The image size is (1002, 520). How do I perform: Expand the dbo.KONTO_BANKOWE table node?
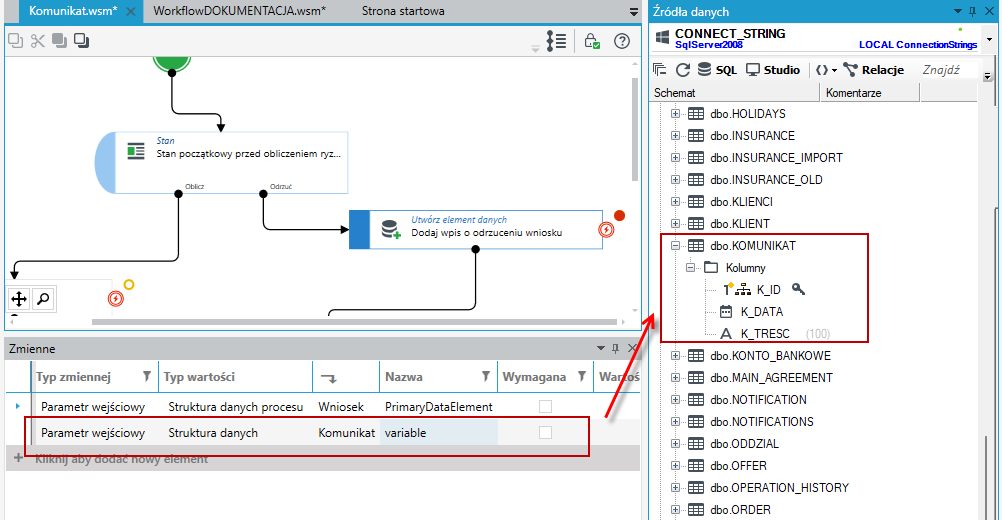pos(675,356)
